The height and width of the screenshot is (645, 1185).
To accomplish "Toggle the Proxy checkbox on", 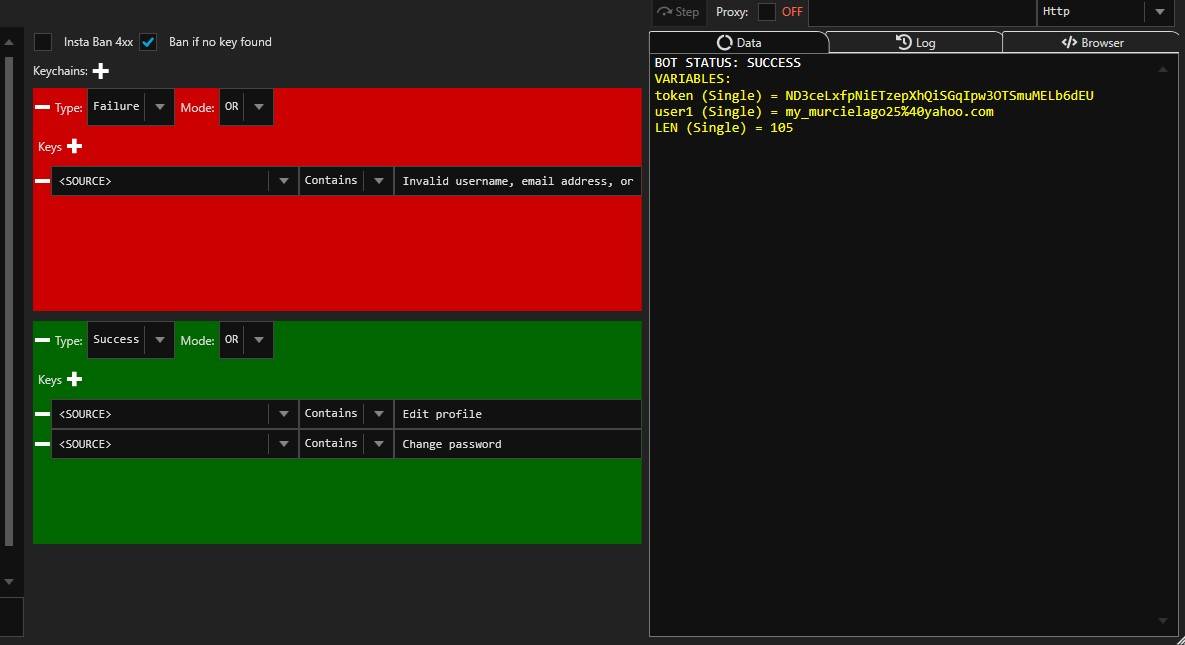I will click(x=767, y=12).
